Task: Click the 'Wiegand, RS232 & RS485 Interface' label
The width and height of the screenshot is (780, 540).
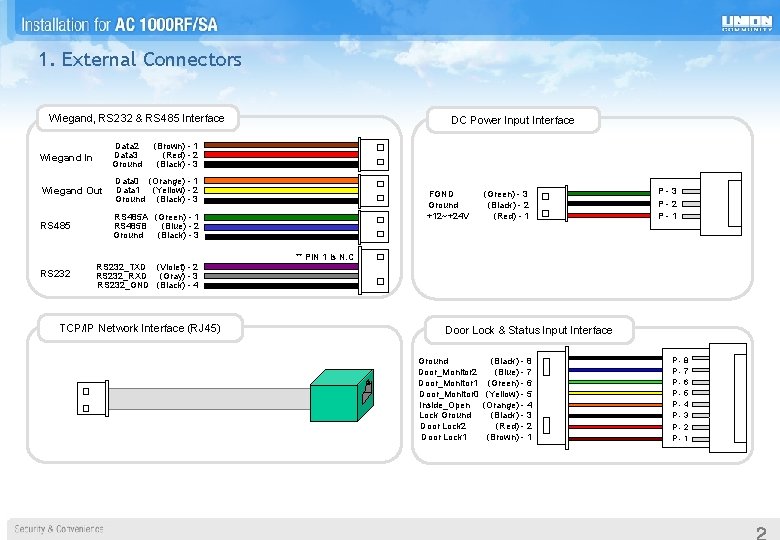Action: [136, 118]
